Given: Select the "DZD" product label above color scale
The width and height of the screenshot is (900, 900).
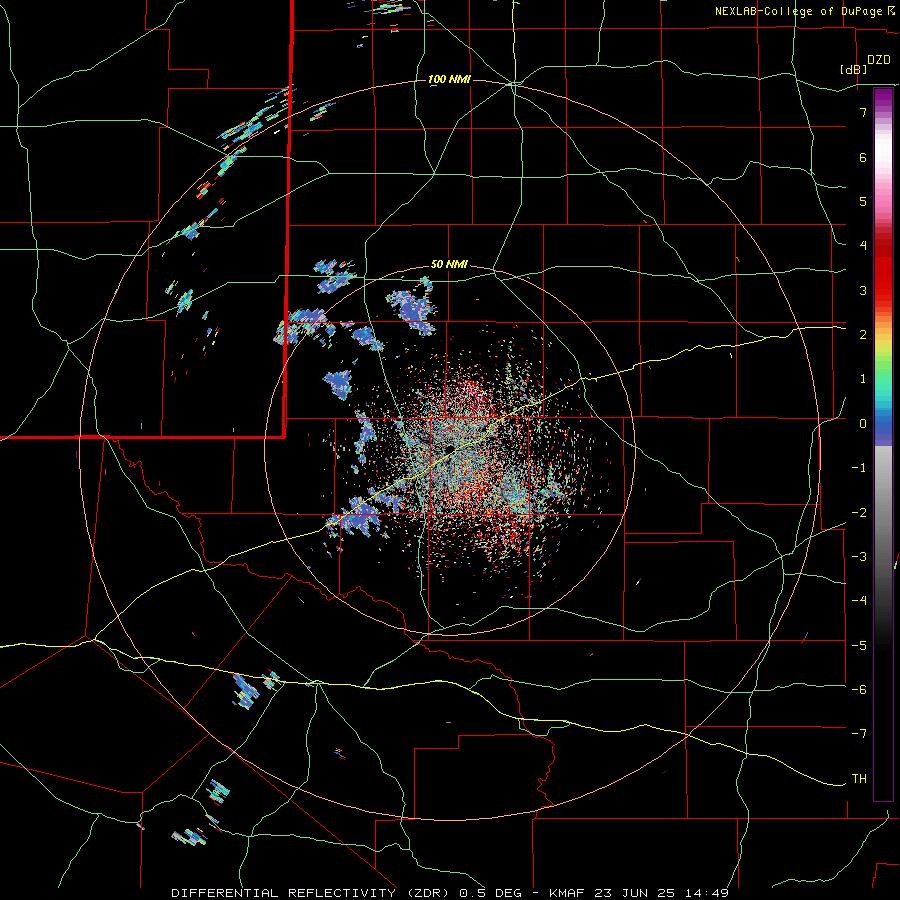Looking at the screenshot, I should point(879,60).
